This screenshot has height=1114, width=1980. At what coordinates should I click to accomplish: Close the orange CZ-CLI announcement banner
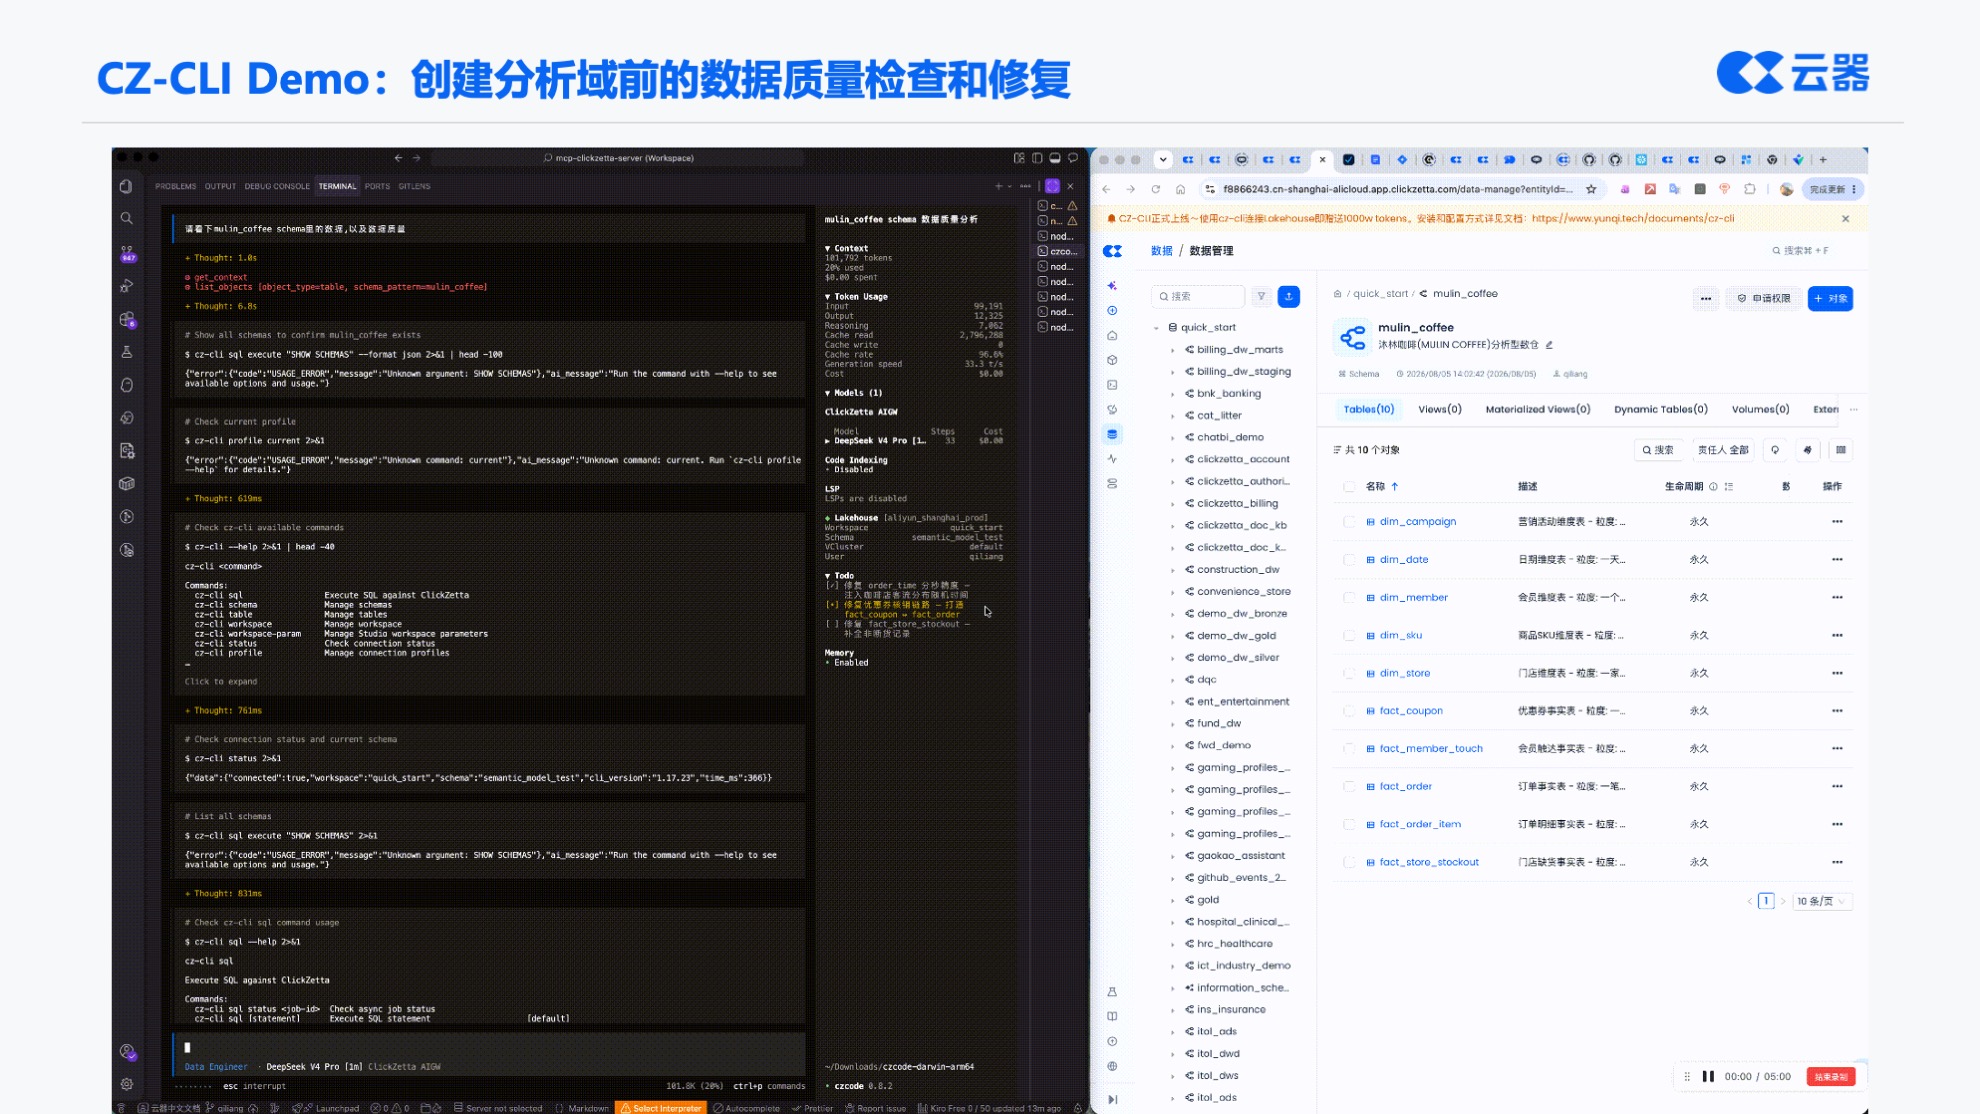[x=1845, y=218]
